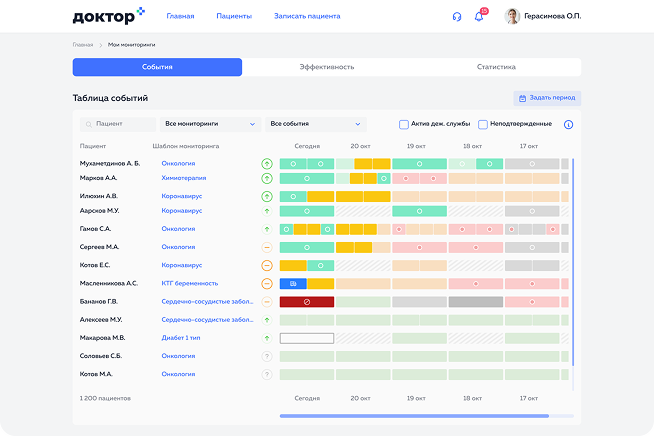Click orange minus status icon for Котов Е.С.
Image resolution: width=654 pixels, height=436 pixels.
[267, 266]
